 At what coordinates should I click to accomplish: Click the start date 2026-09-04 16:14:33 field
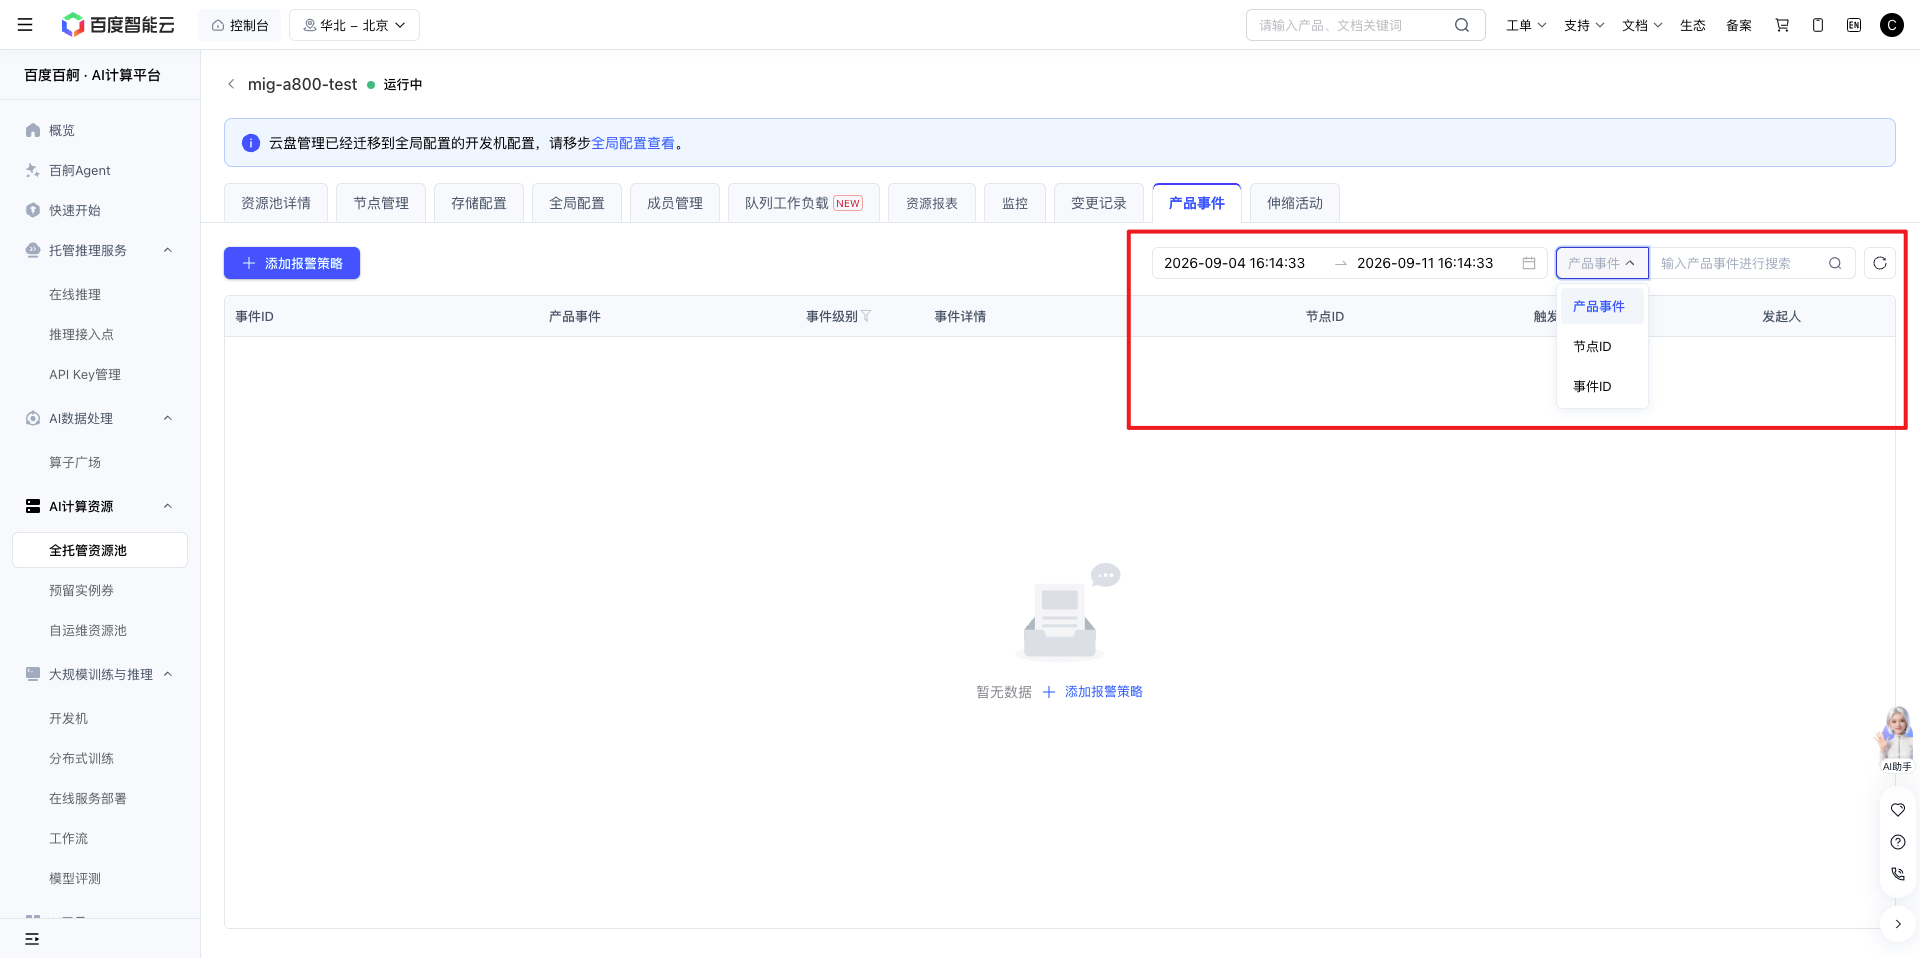tap(1235, 263)
